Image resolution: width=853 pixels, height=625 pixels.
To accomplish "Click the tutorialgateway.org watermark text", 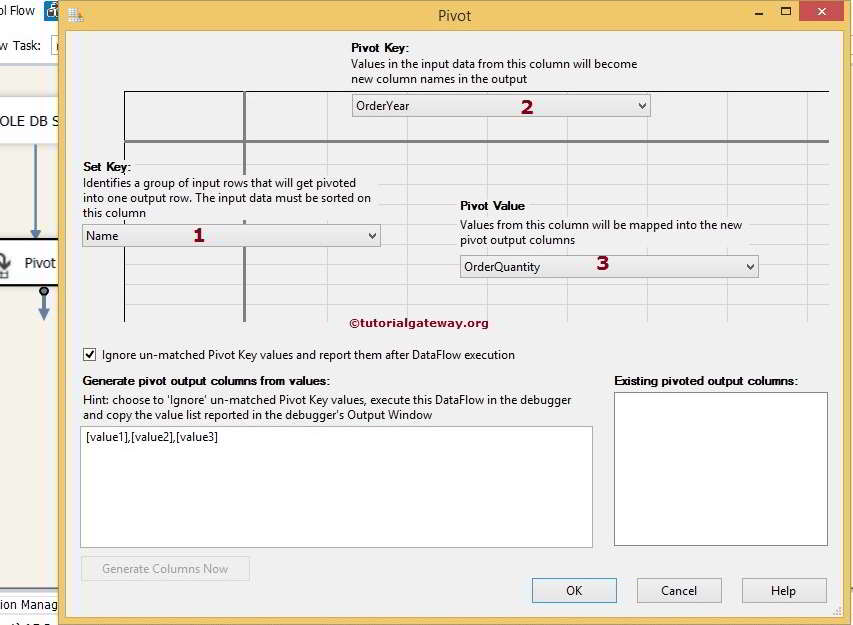I will point(419,323).
